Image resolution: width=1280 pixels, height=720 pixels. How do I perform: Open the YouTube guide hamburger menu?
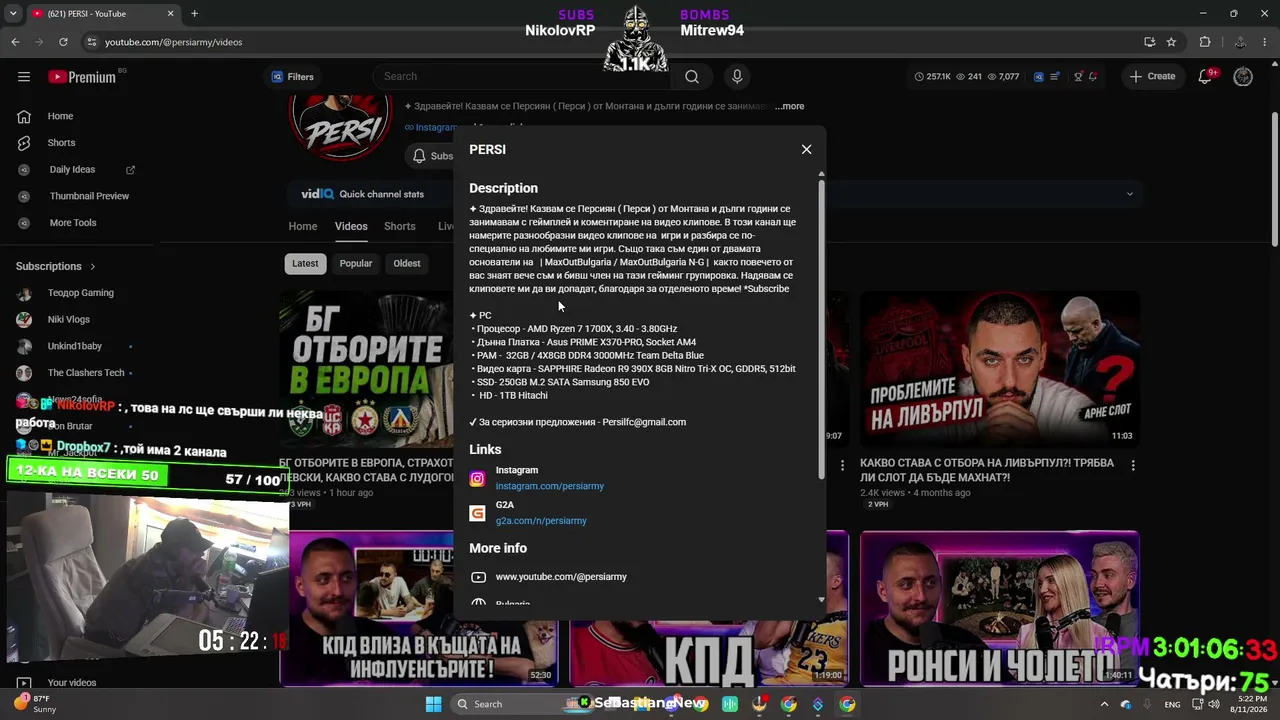click(x=24, y=77)
